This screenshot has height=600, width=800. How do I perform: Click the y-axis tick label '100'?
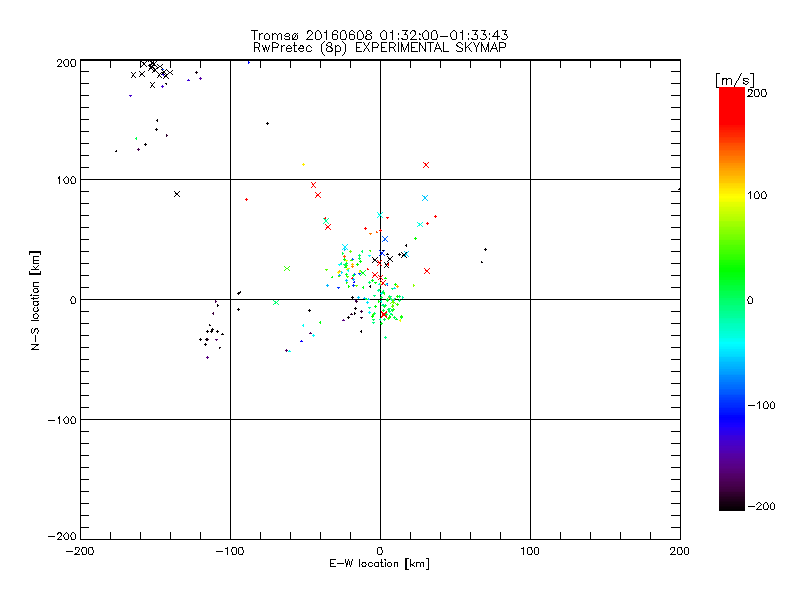coord(66,180)
